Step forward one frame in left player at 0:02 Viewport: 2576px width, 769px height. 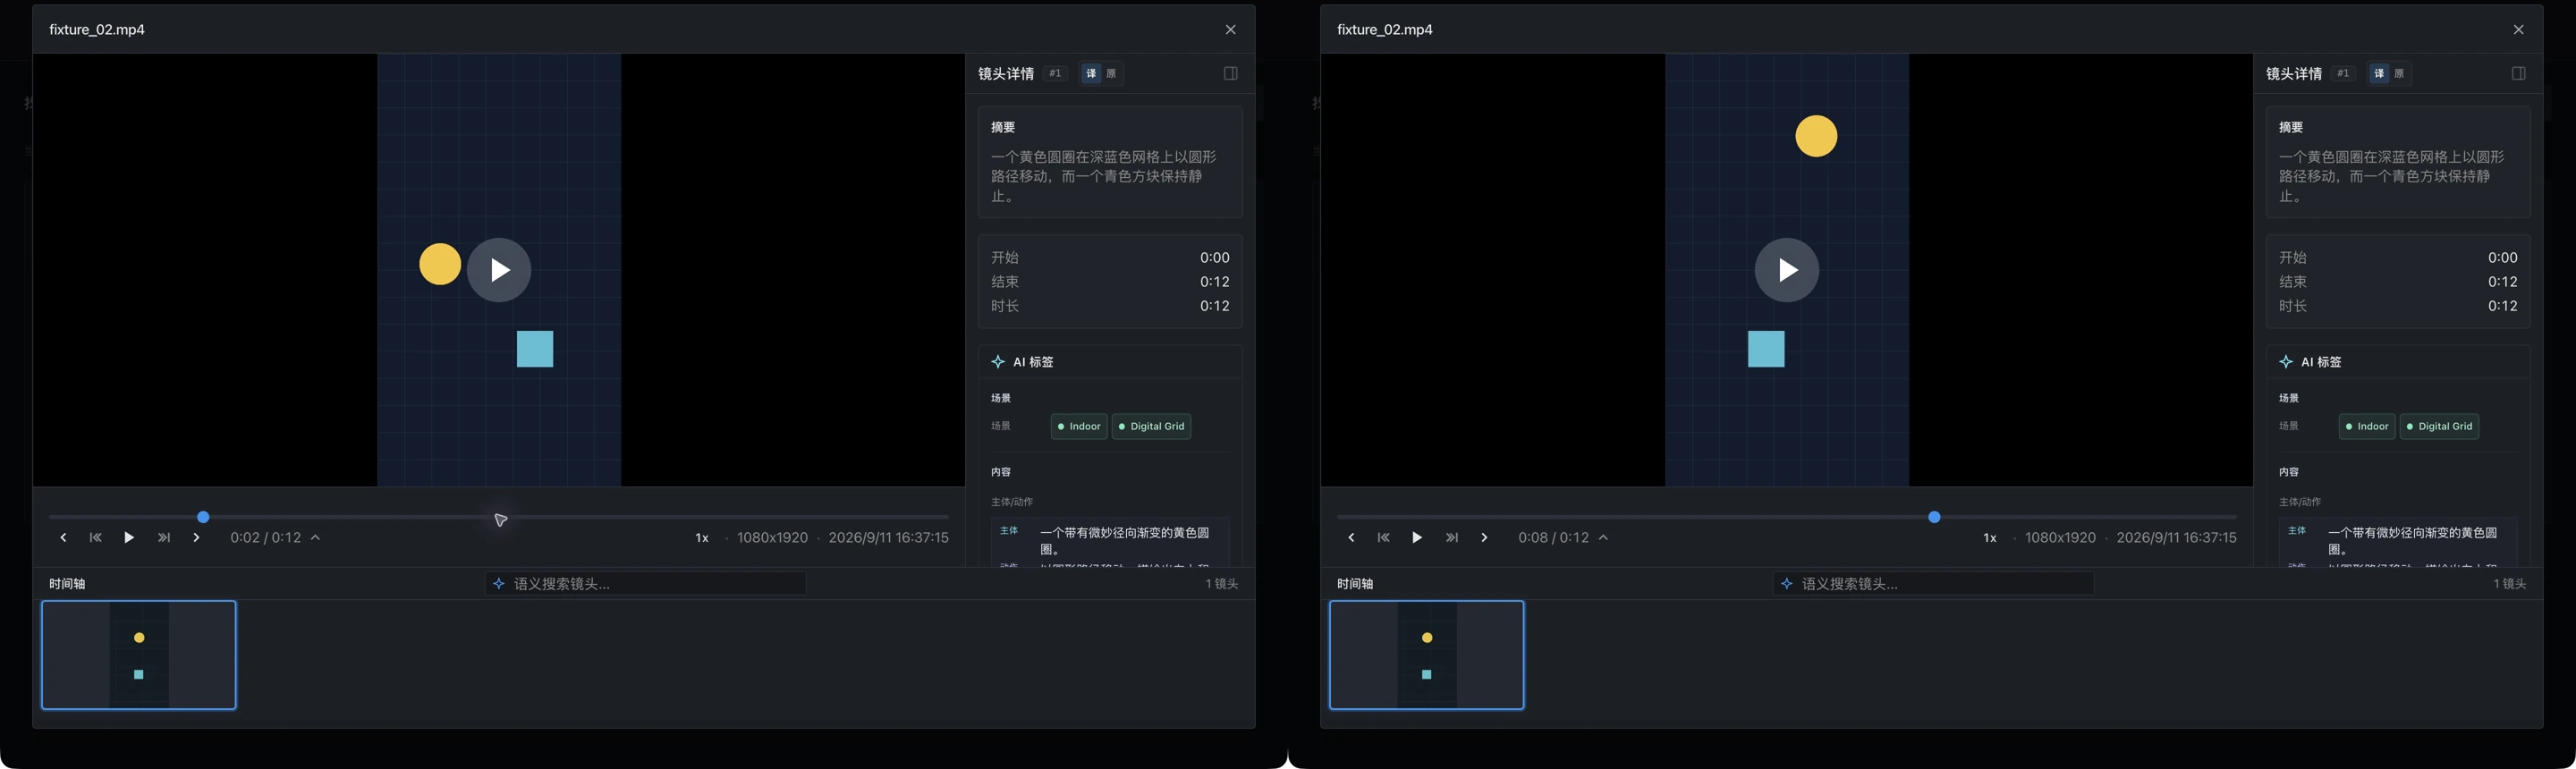[x=196, y=538]
